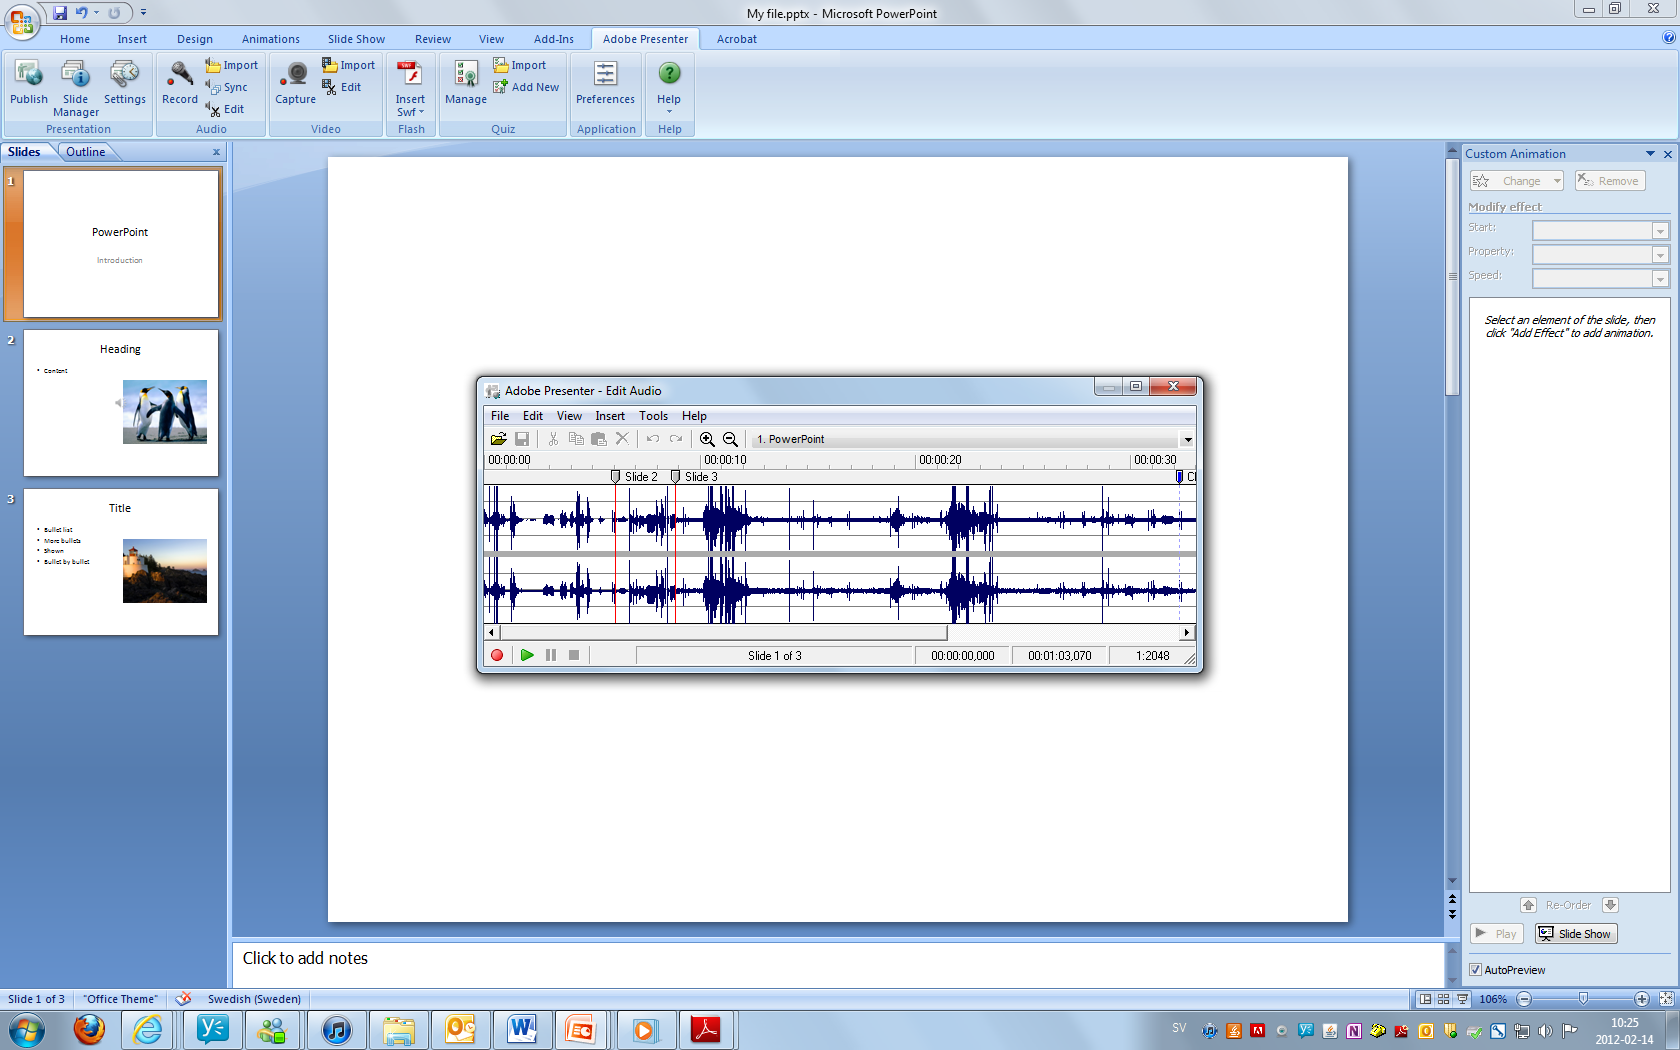Click the Save icon in Edit Audio

tap(521, 439)
